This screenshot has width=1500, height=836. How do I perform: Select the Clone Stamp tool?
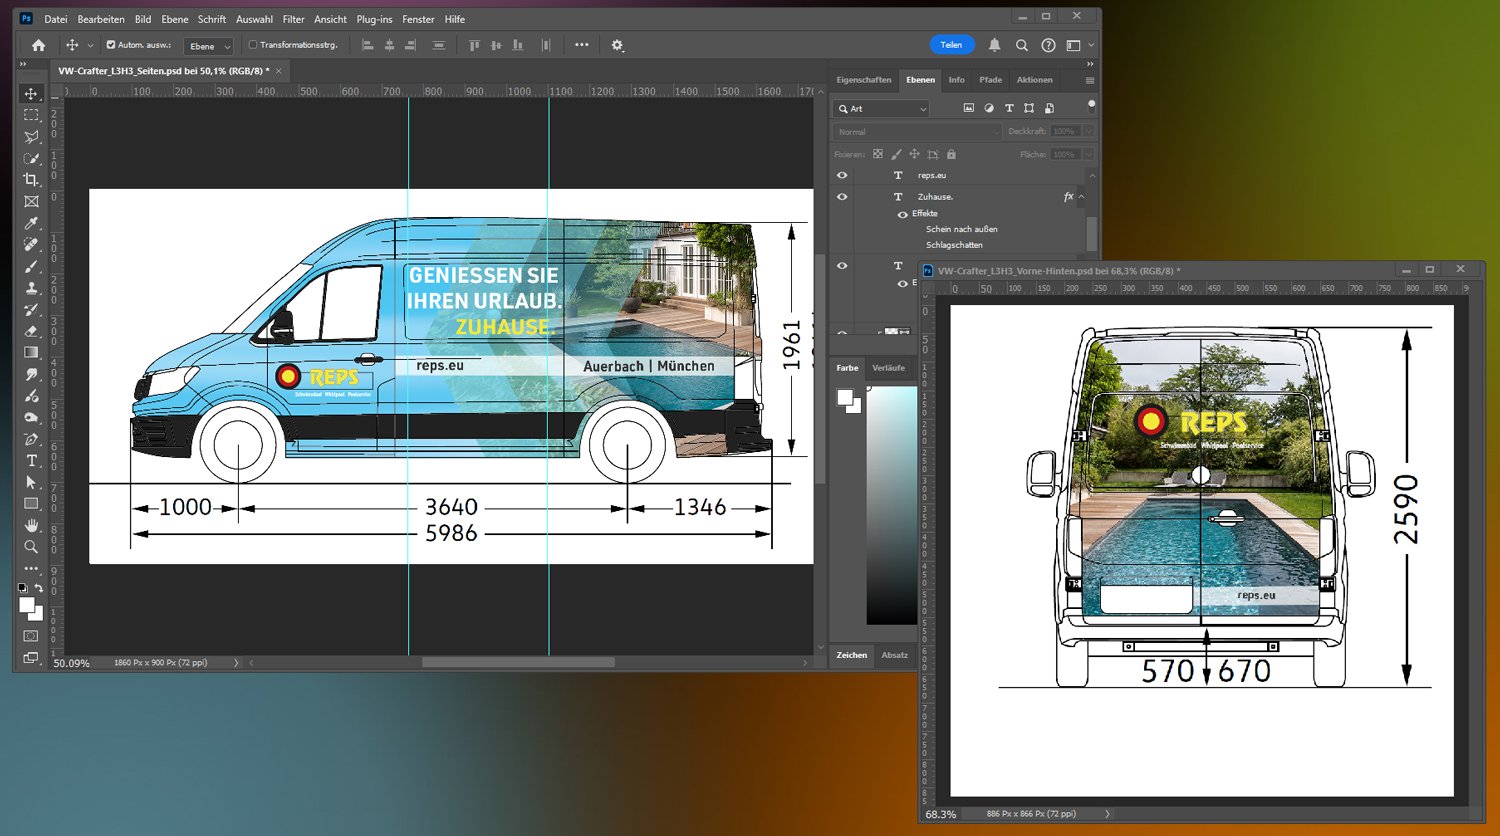pos(31,288)
